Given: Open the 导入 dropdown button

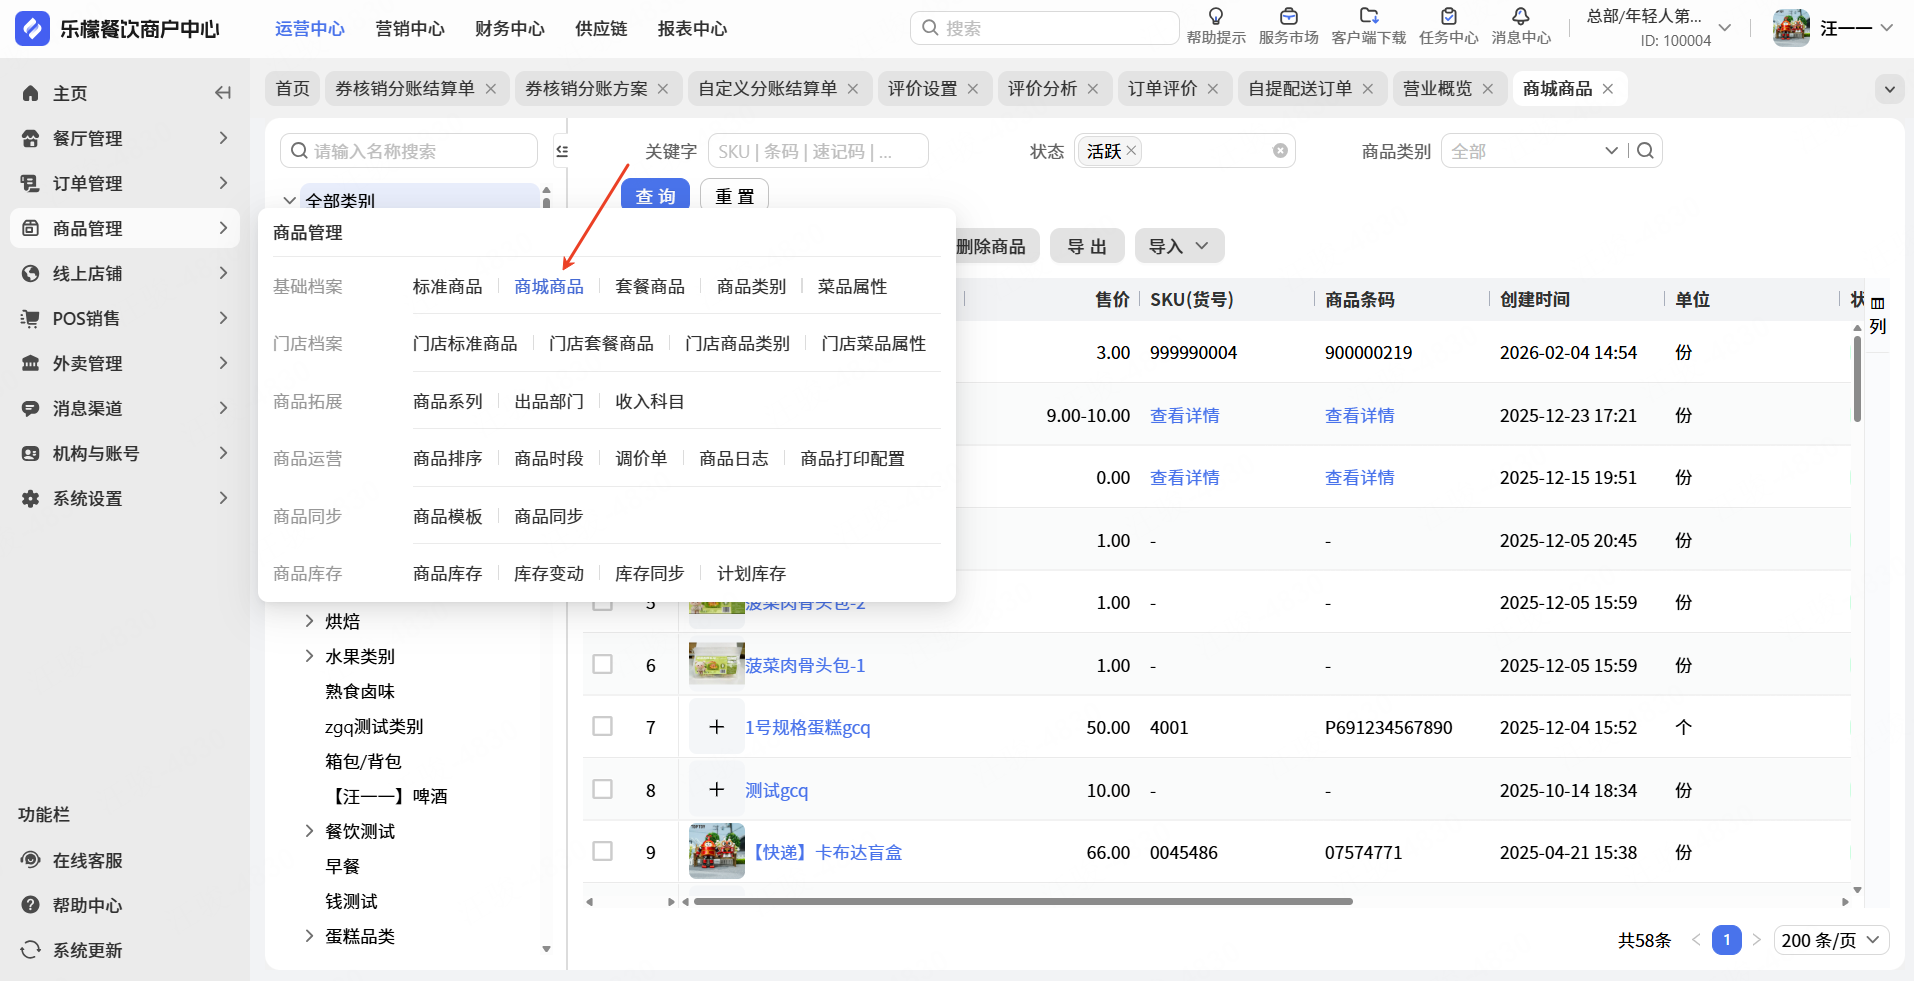Looking at the screenshot, I should (1179, 246).
